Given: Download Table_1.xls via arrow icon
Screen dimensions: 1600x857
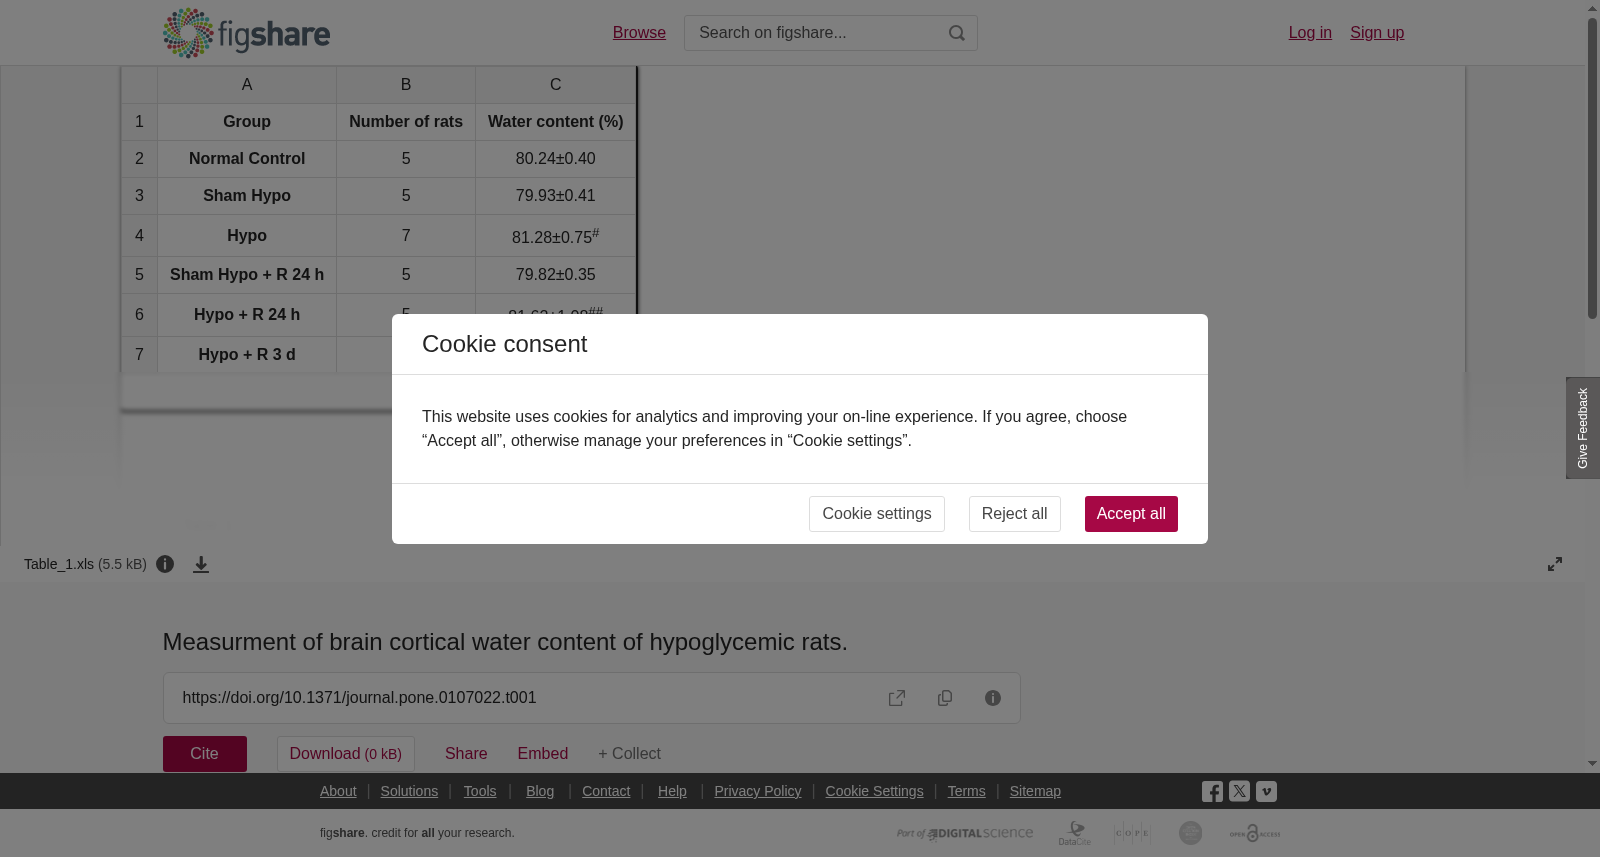Looking at the screenshot, I should [201, 565].
